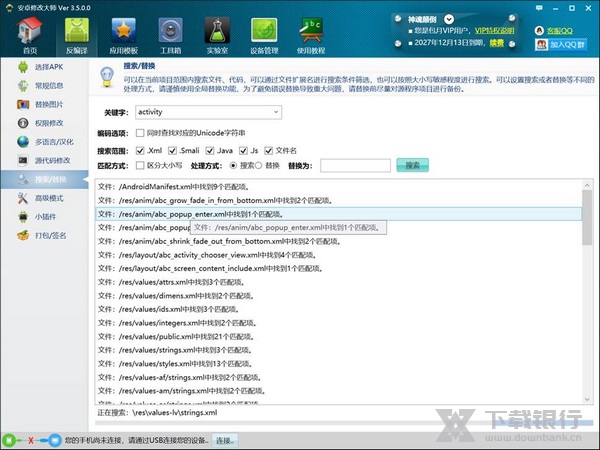This screenshot has width=600, height=450.
Task: Open the 工具箱 toolbox icon
Action: point(170,36)
